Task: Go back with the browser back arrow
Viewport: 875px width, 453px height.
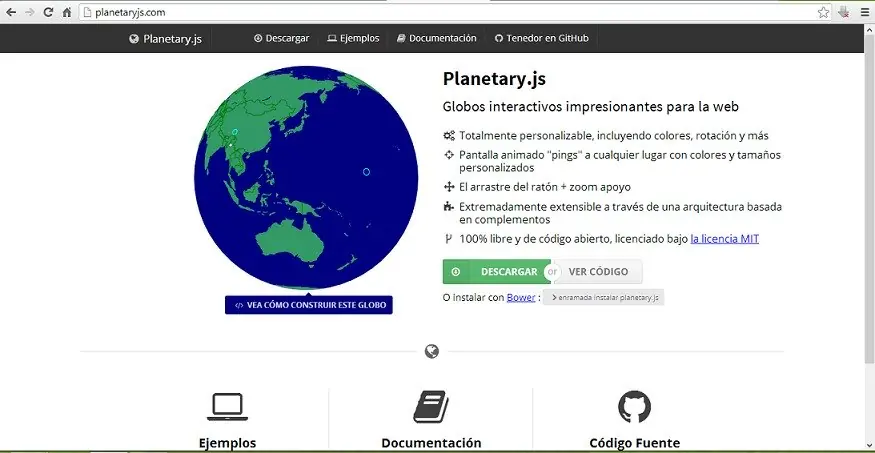Action: pos(11,12)
